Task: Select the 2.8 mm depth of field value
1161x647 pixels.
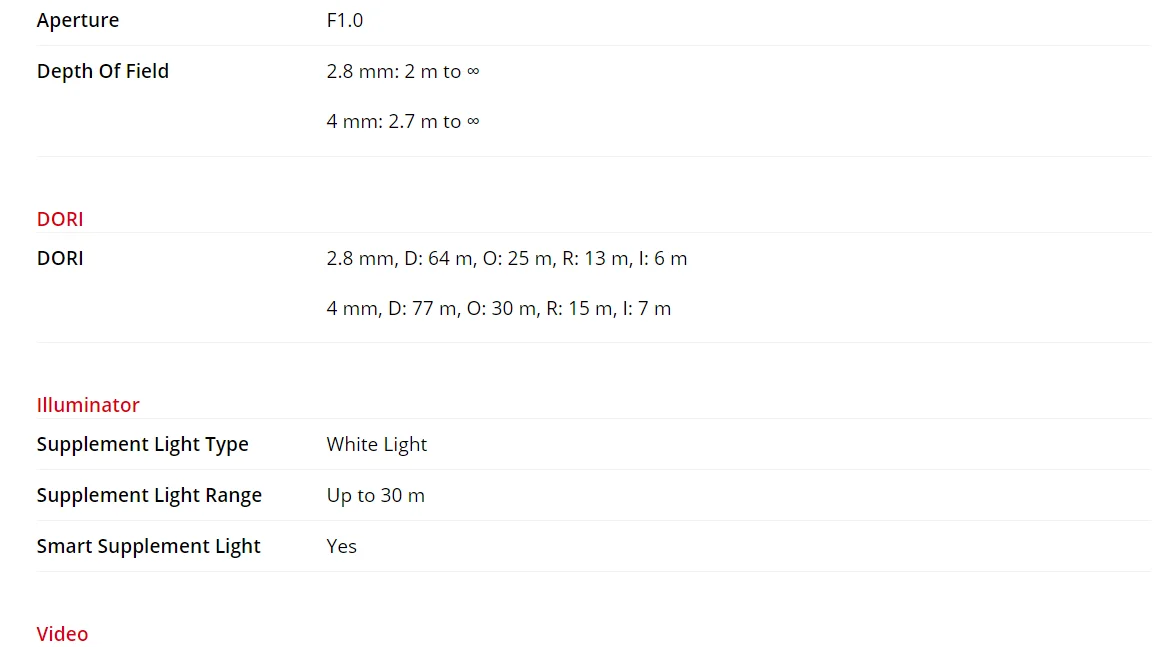Action: pos(403,71)
